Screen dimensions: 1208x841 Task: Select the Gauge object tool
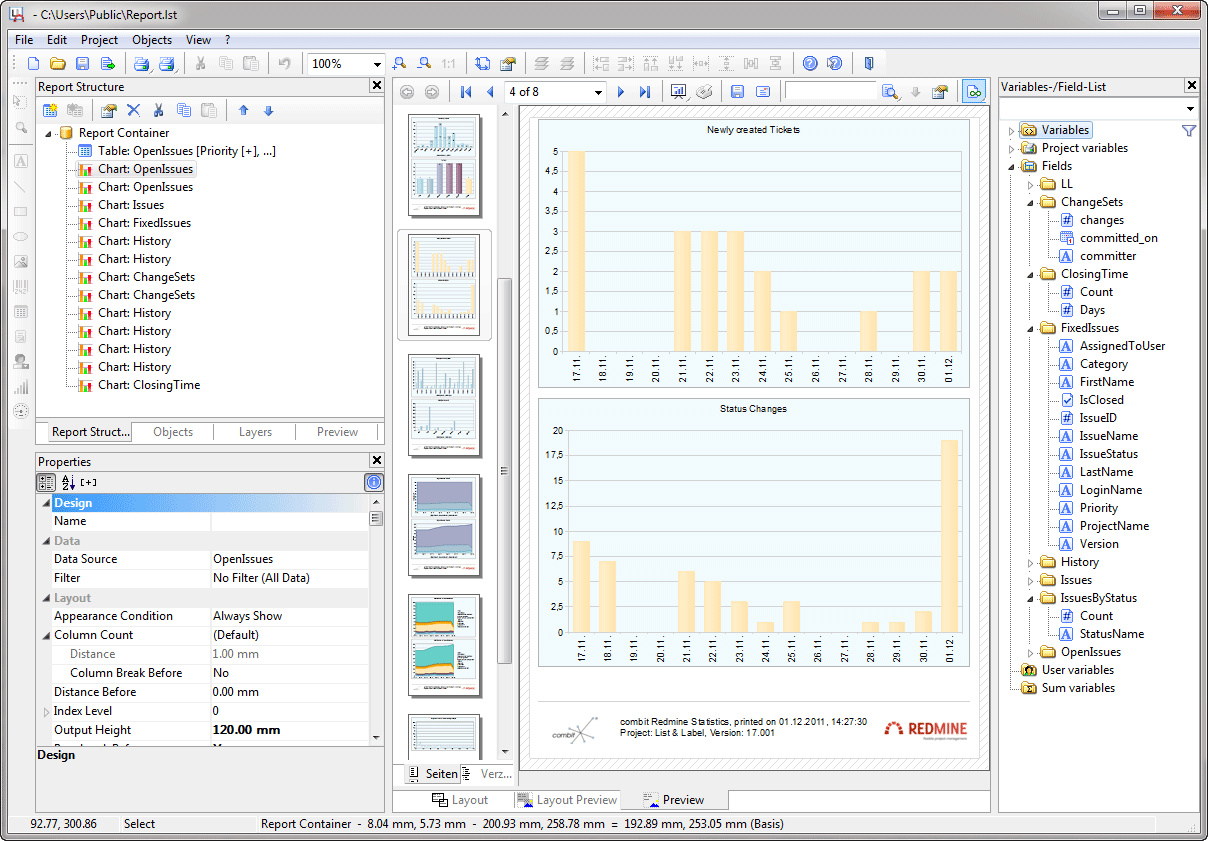point(20,410)
